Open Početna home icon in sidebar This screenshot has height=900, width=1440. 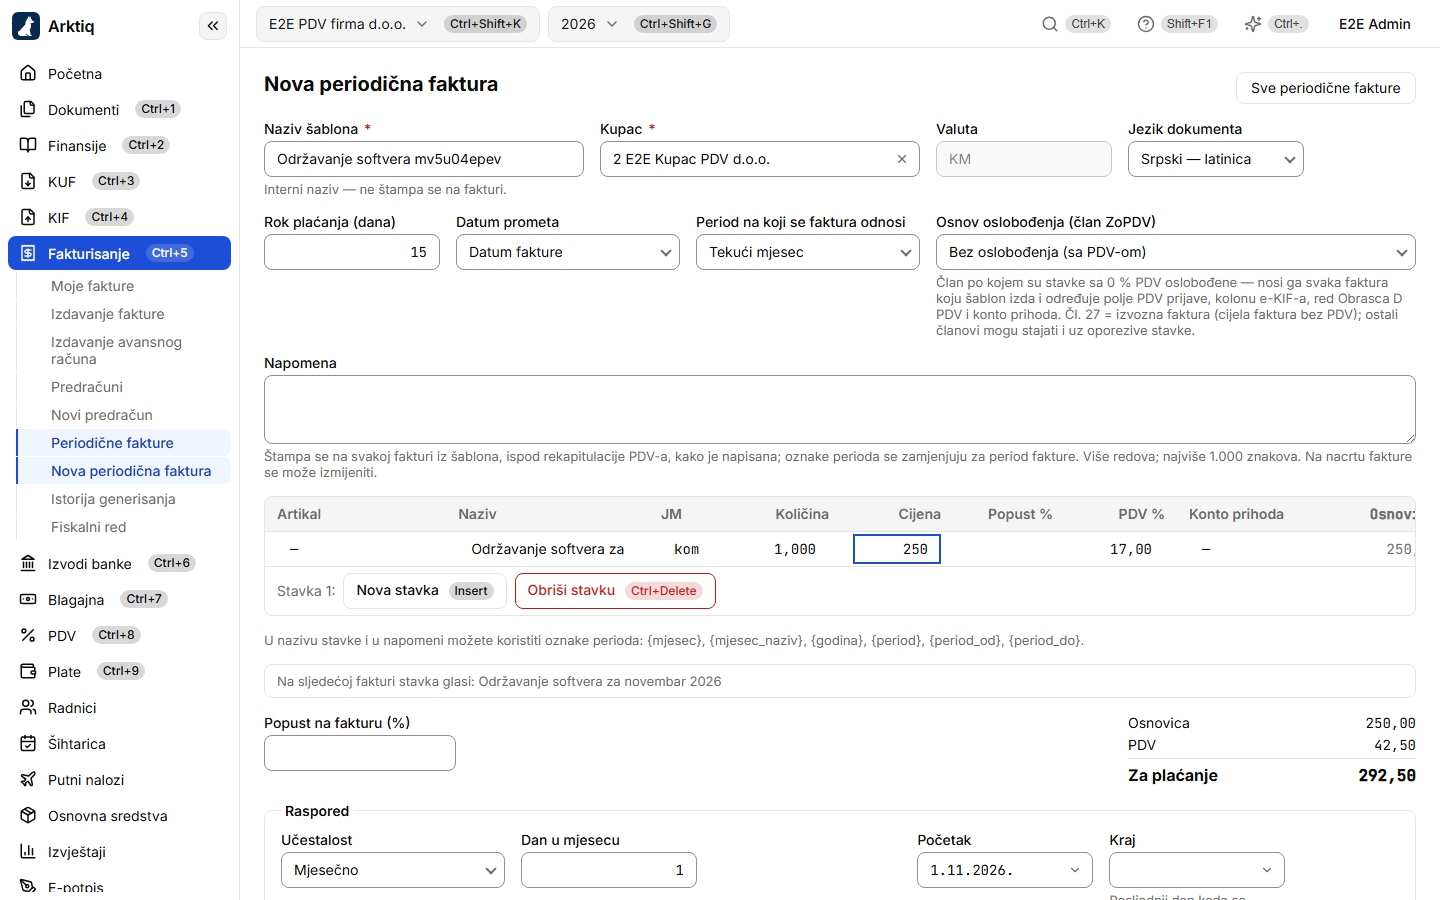(x=28, y=73)
